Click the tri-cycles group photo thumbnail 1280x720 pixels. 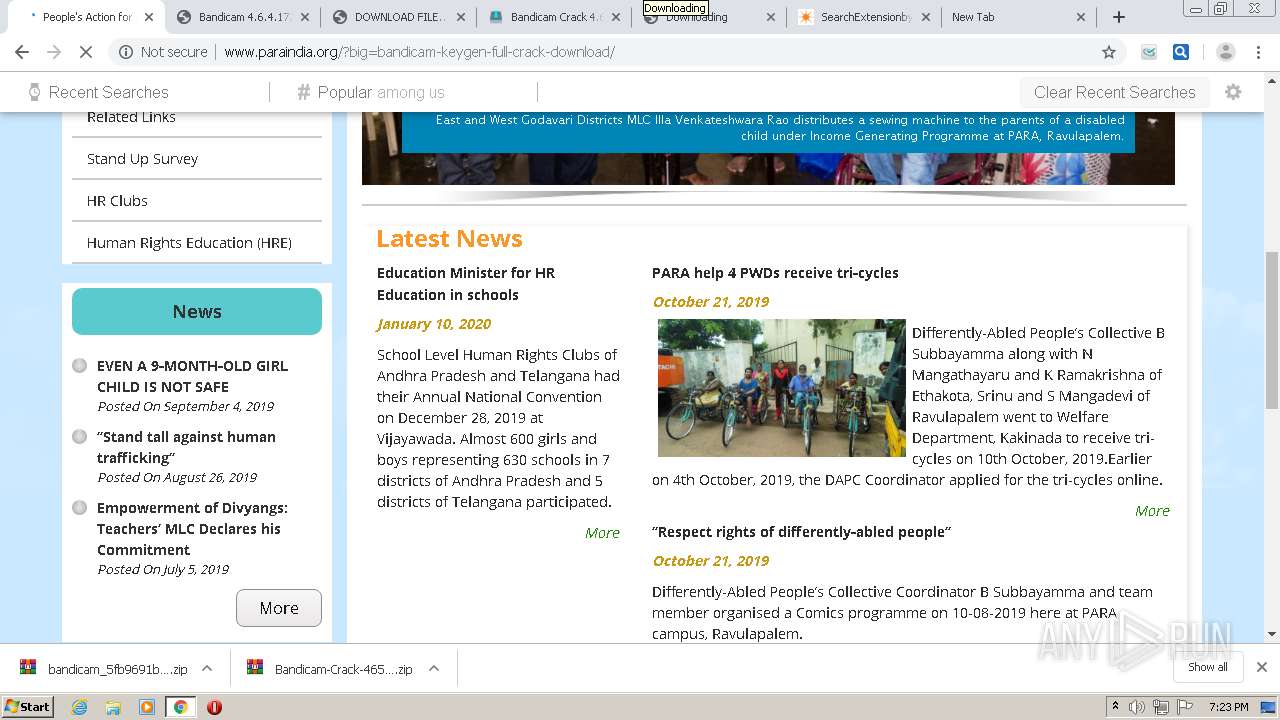(782, 388)
